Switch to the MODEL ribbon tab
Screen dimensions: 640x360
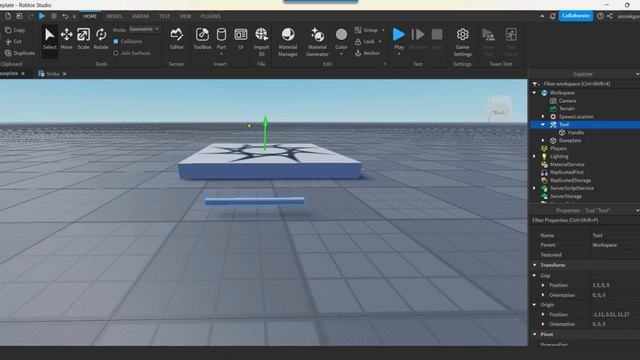(114, 16)
